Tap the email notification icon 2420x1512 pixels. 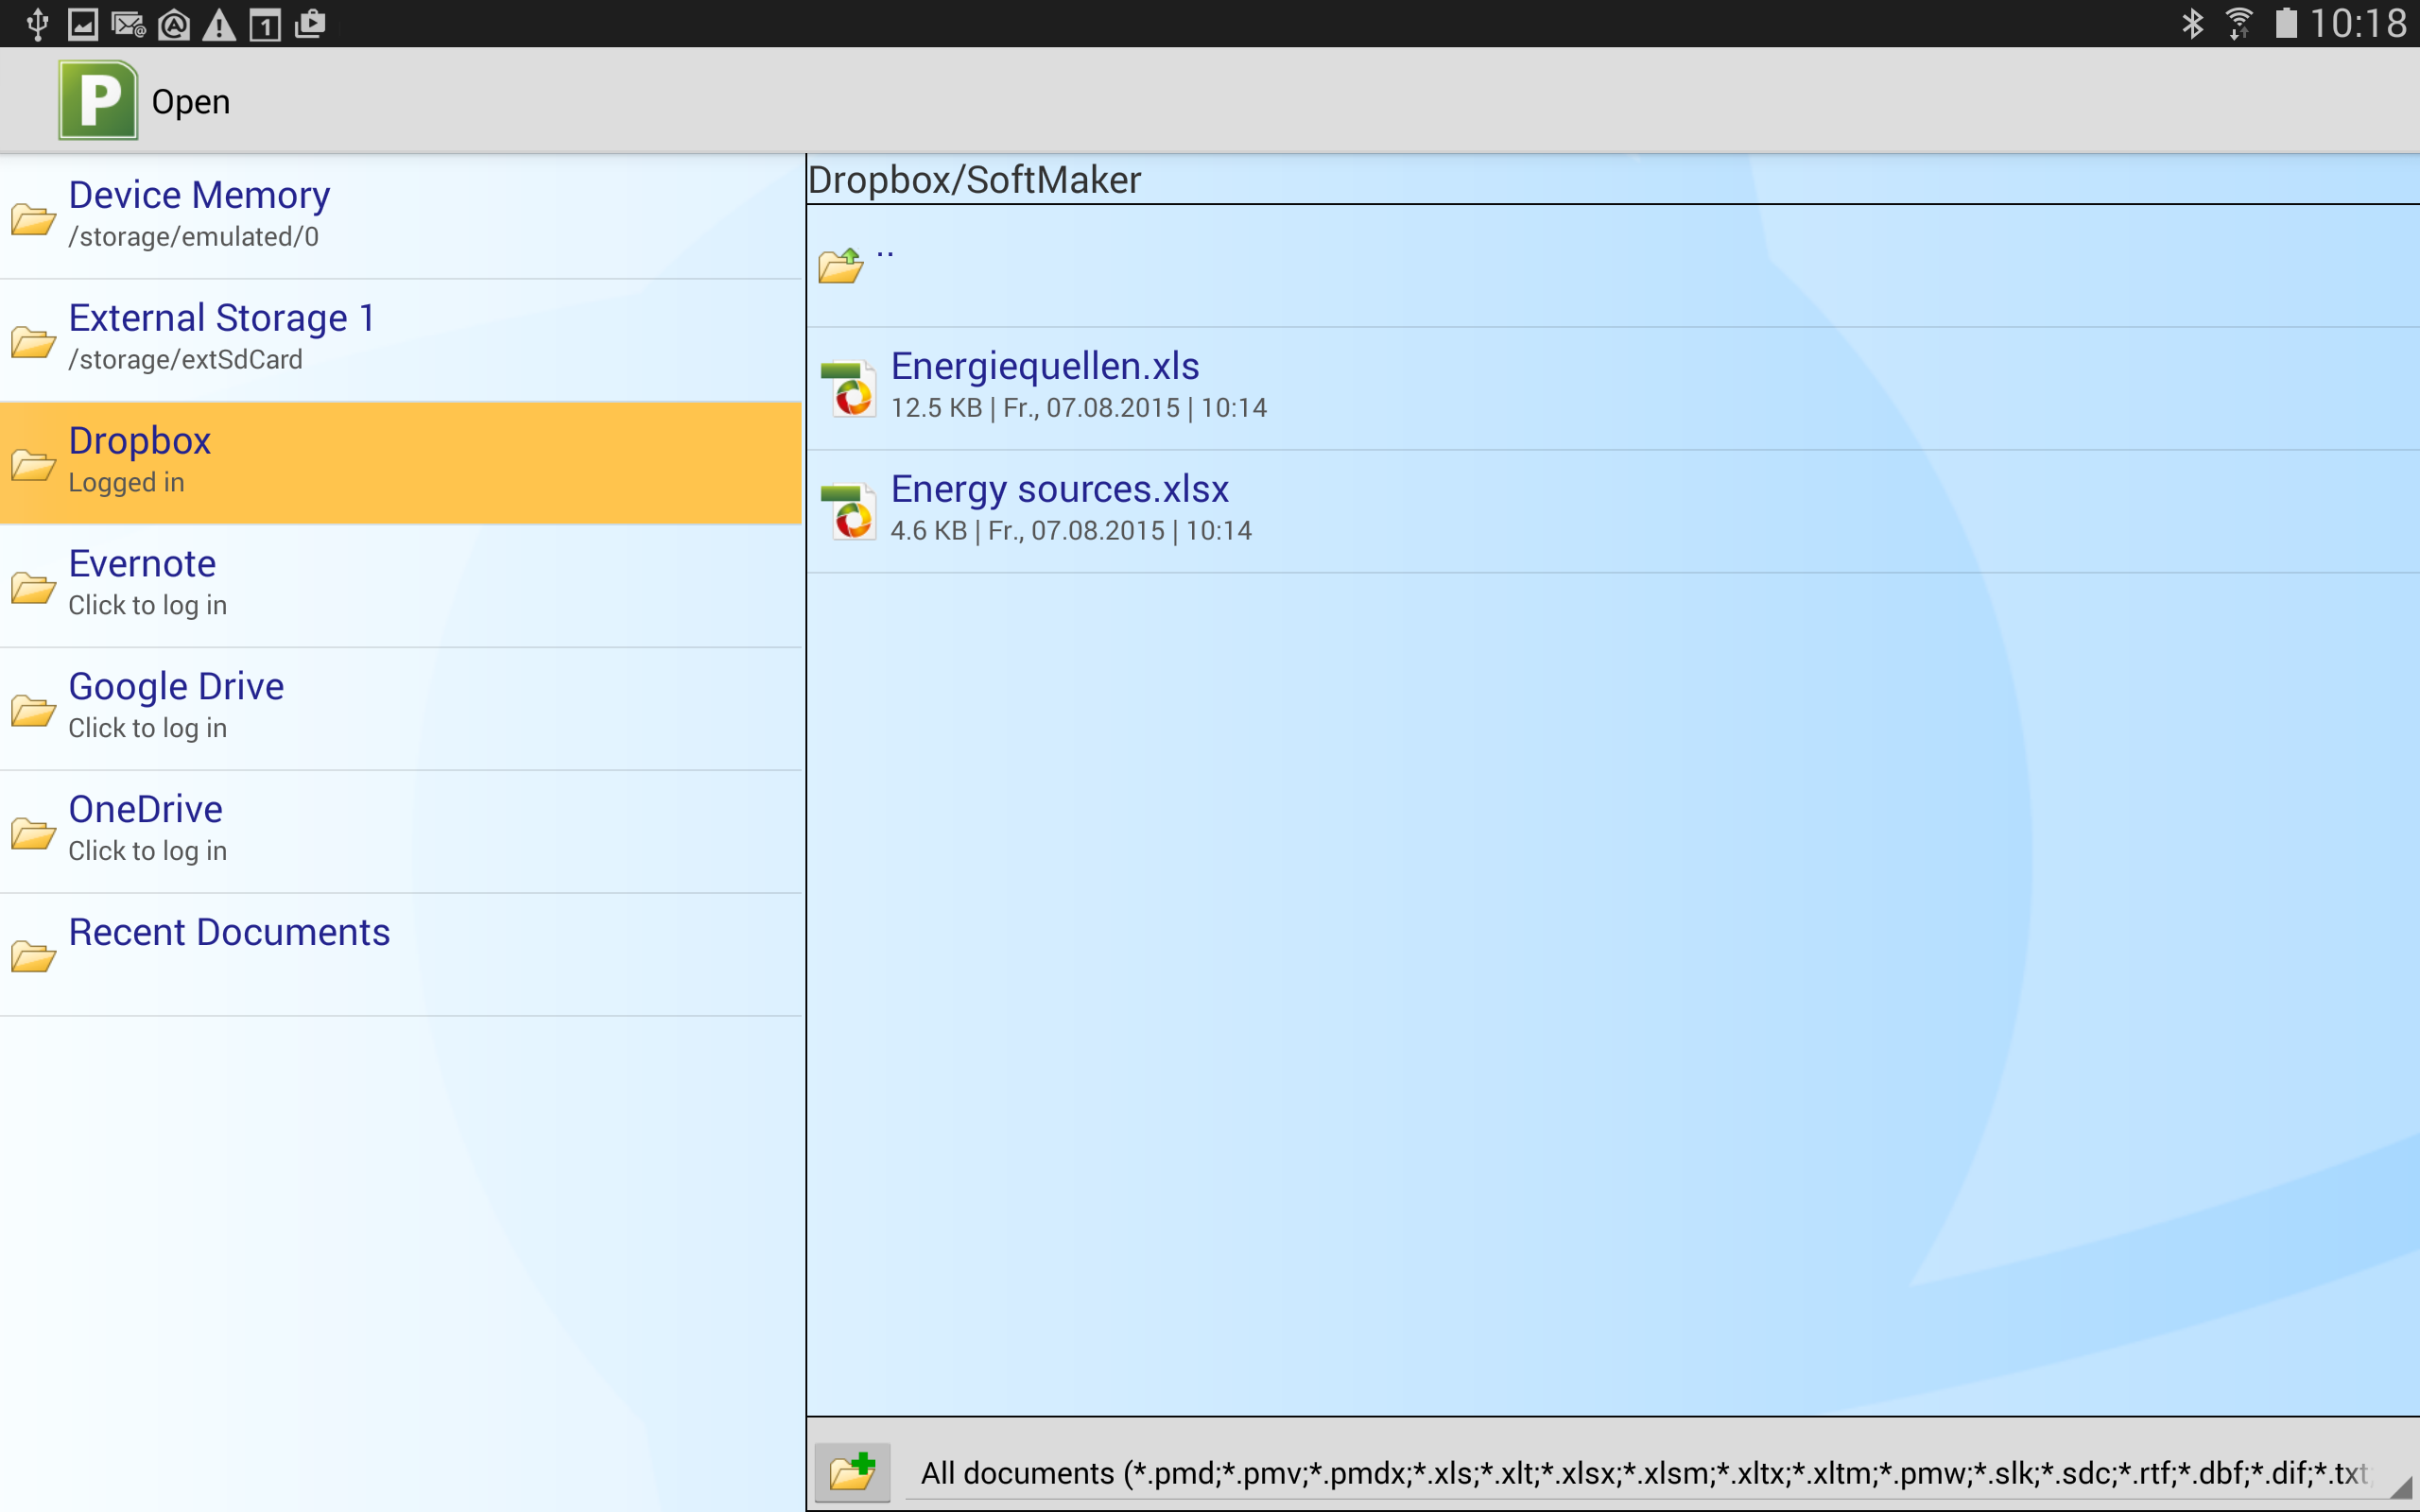coord(129,24)
